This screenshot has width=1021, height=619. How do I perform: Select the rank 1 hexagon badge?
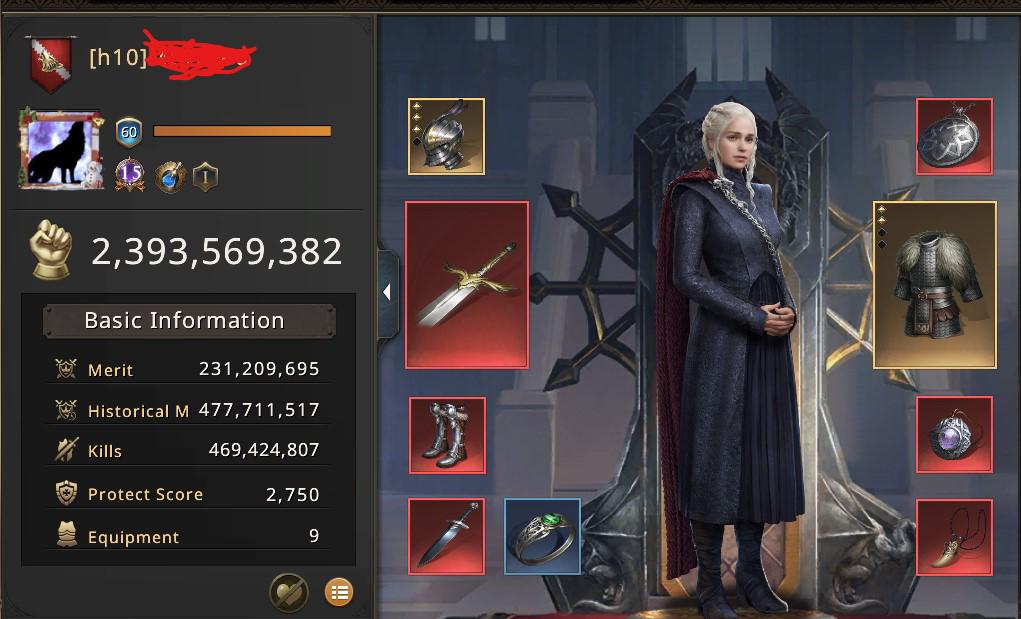tap(205, 176)
